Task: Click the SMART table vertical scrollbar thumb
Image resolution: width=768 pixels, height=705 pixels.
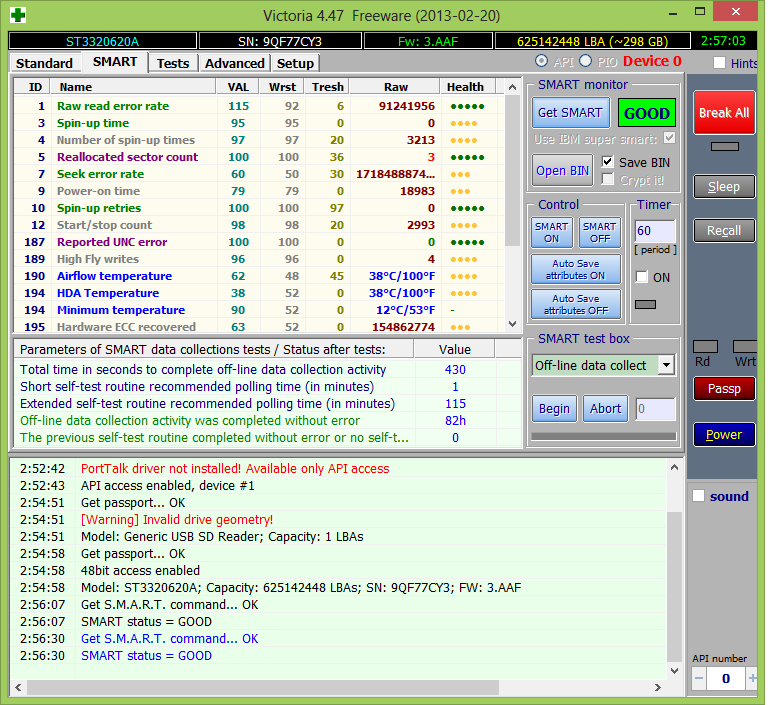Action: coord(512,170)
